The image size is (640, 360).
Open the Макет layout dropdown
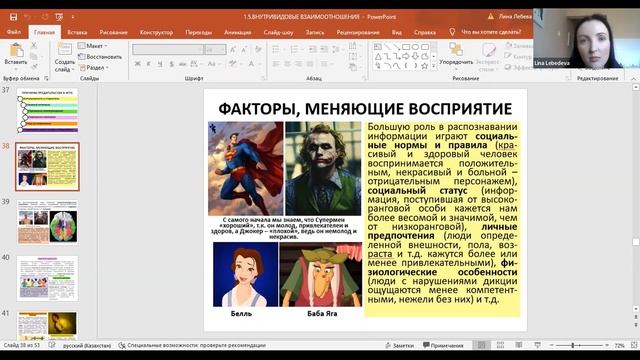(93, 46)
